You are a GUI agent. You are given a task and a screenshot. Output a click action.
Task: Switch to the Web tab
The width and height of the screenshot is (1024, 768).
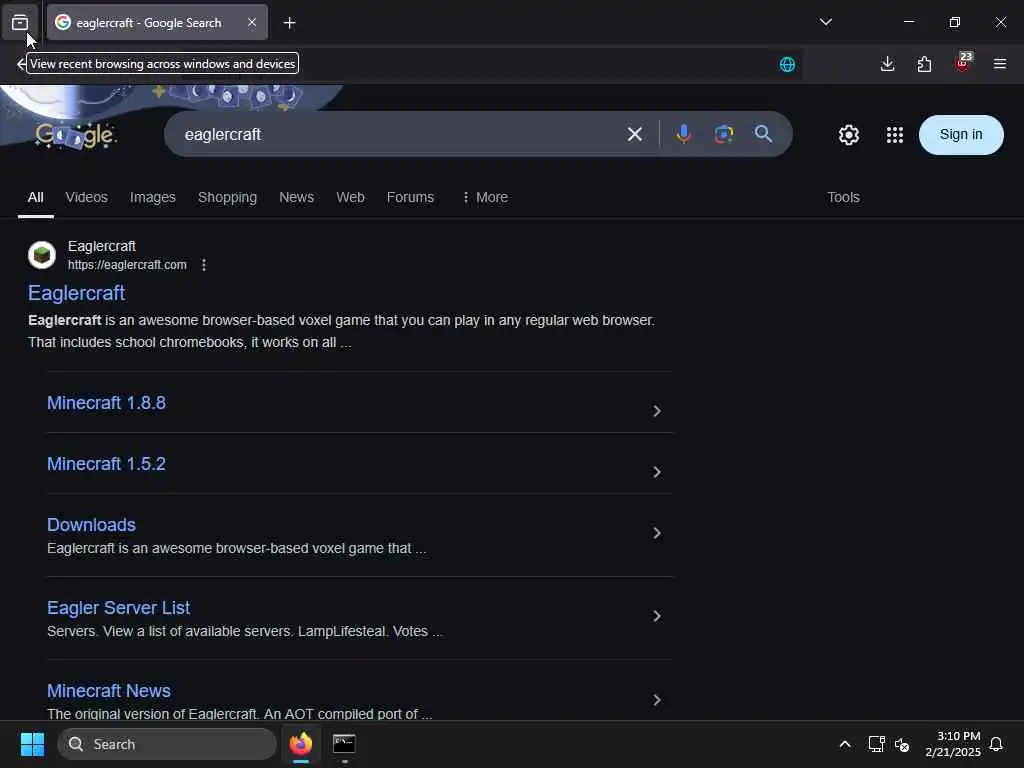pos(350,197)
